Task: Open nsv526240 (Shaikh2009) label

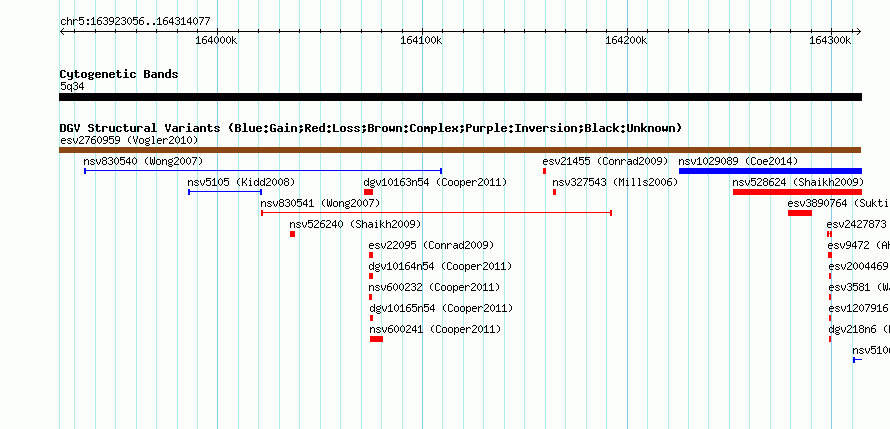Action: pyautogui.click(x=355, y=224)
